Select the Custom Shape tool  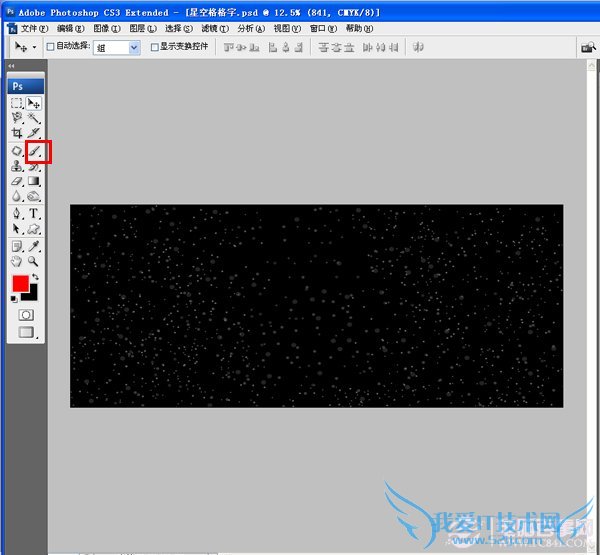pyautogui.click(x=34, y=229)
